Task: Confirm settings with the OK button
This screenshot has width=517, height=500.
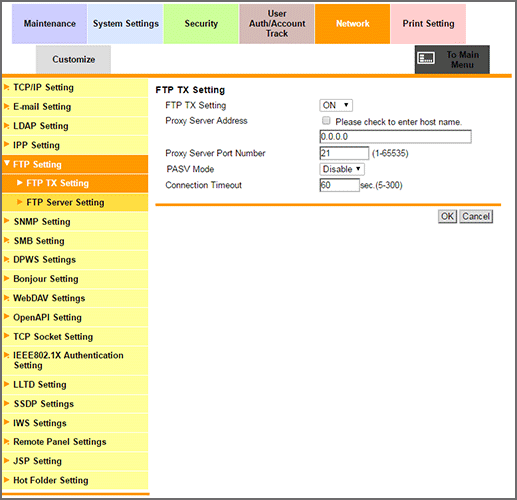Action: 447,216
